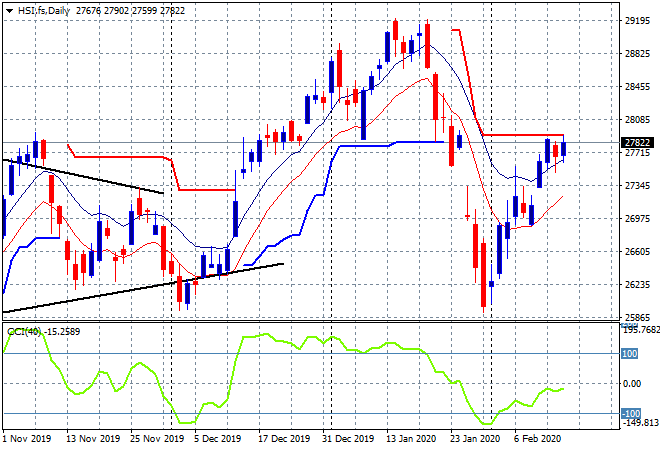The height and width of the screenshot is (450, 660).
Task: Click the CCI 0.00 axis label
Action: 632,383
